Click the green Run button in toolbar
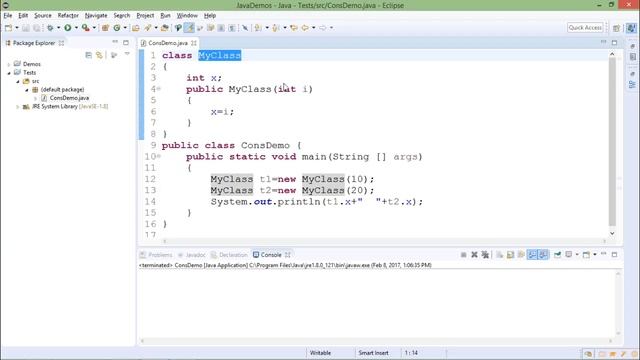The width and height of the screenshot is (640, 360). (68, 28)
